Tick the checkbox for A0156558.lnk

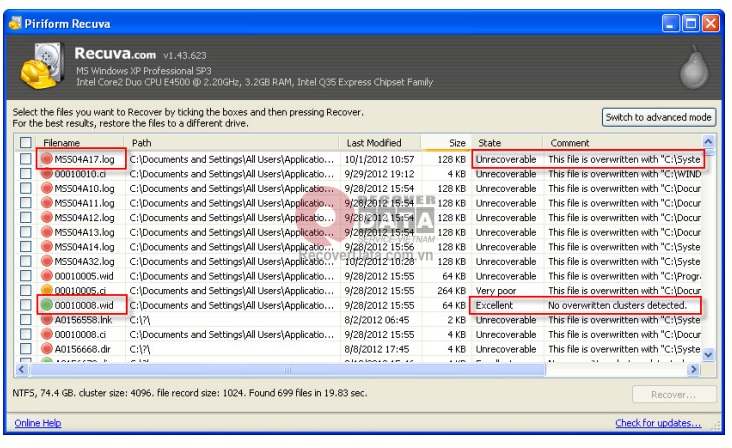click(x=26, y=320)
